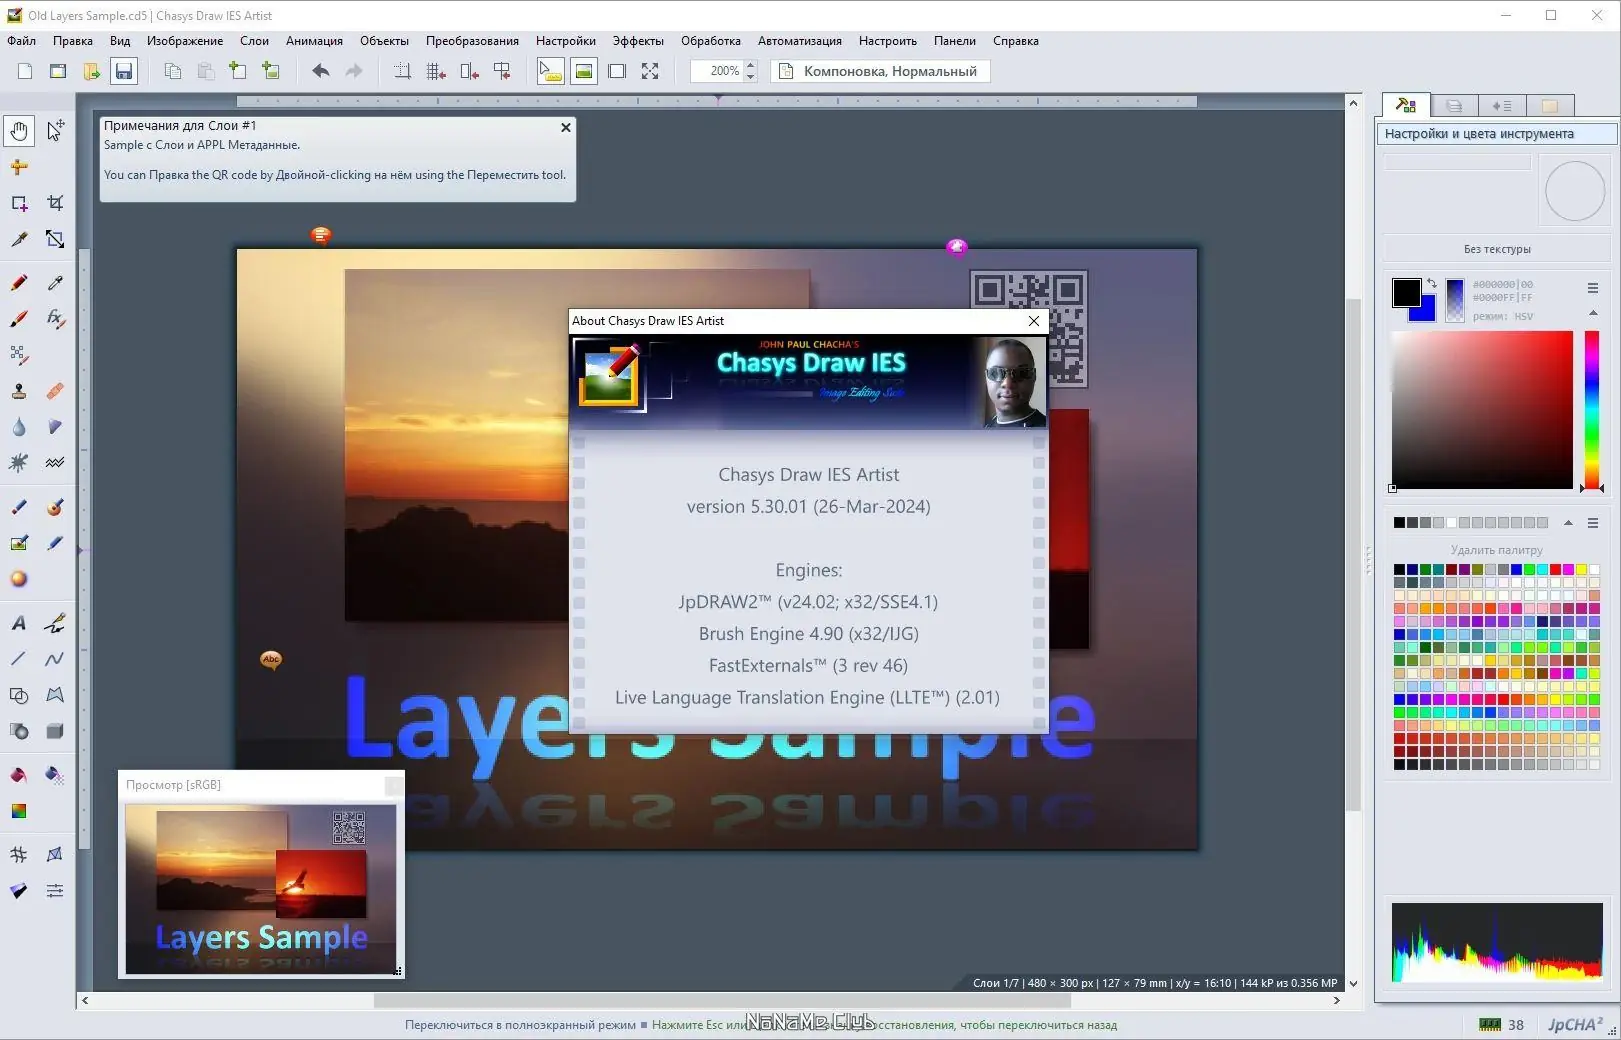Choose the Paintbrush tool
Viewport: 1621px width, 1040px height.
(19, 319)
